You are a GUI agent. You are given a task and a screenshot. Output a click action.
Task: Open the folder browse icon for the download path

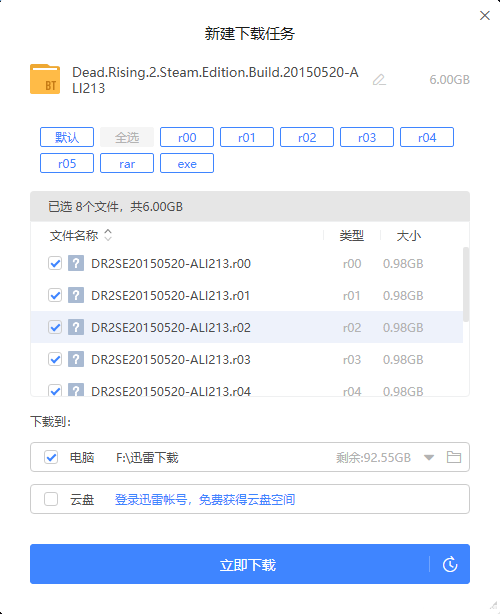(454, 457)
